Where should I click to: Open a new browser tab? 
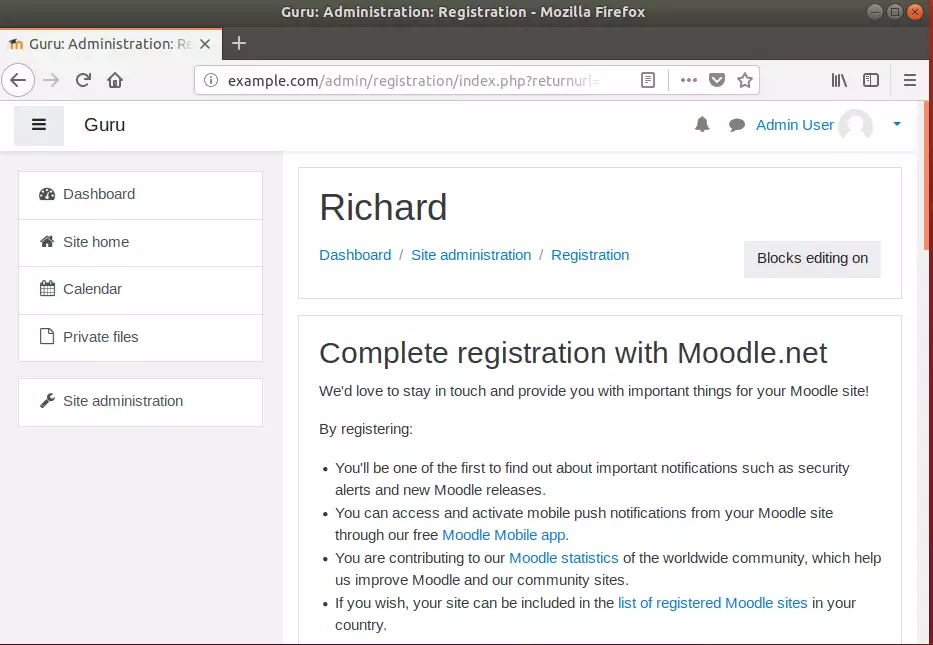(x=239, y=43)
